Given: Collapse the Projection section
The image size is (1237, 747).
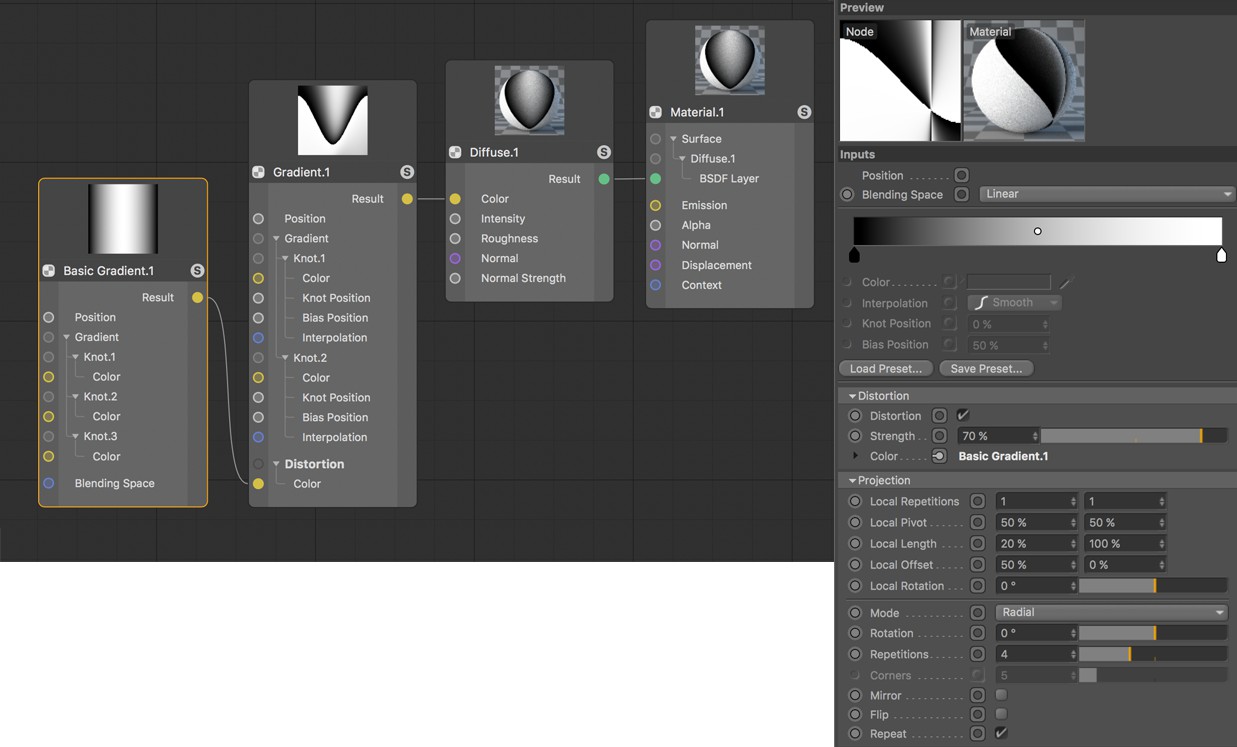Looking at the screenshot, I should click(852, 480).
